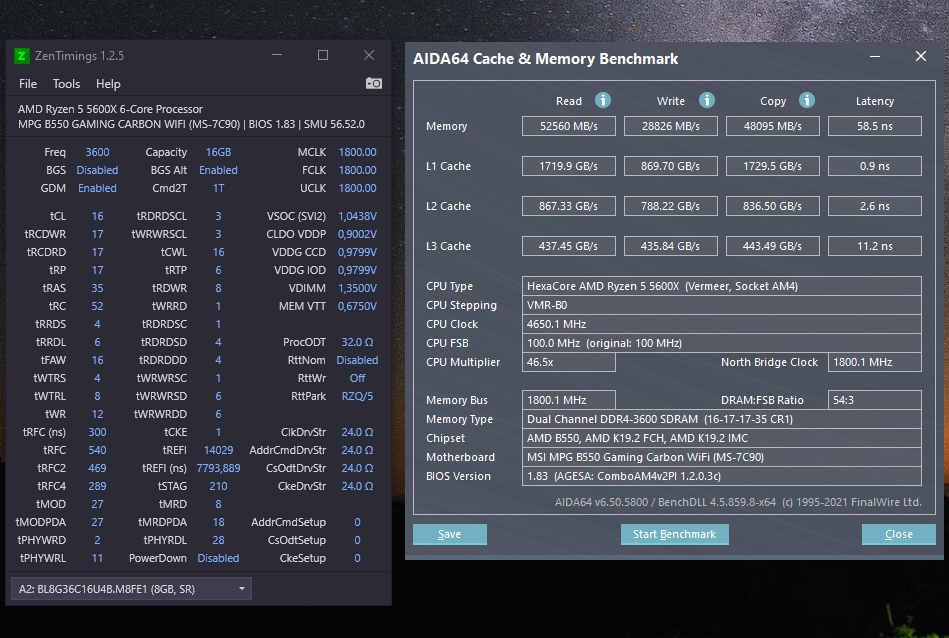Image resolution: width=949 pixels, height=638 pixels.
Task: Minimize the ZenTimings window
Action: [277, 55]
